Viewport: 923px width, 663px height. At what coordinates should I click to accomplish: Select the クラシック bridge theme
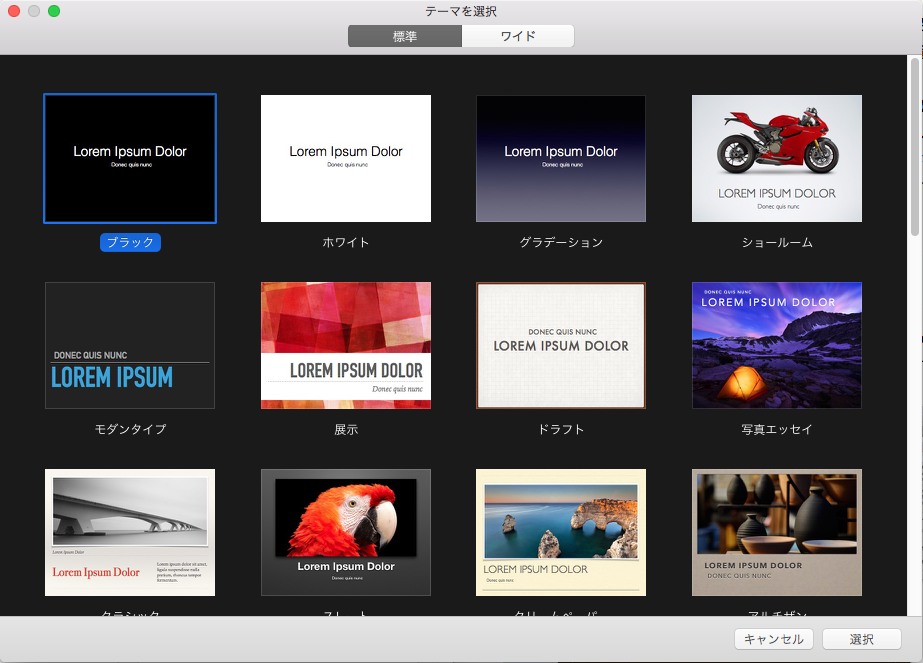pyautogui.click(x=129, y=532)
